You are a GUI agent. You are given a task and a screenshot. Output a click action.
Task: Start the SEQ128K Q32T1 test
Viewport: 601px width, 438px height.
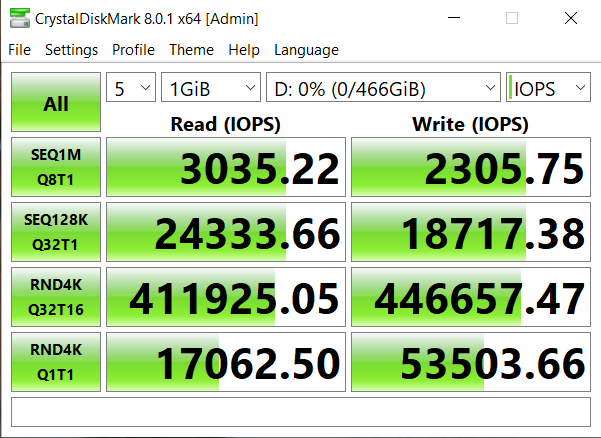(56, 232)
